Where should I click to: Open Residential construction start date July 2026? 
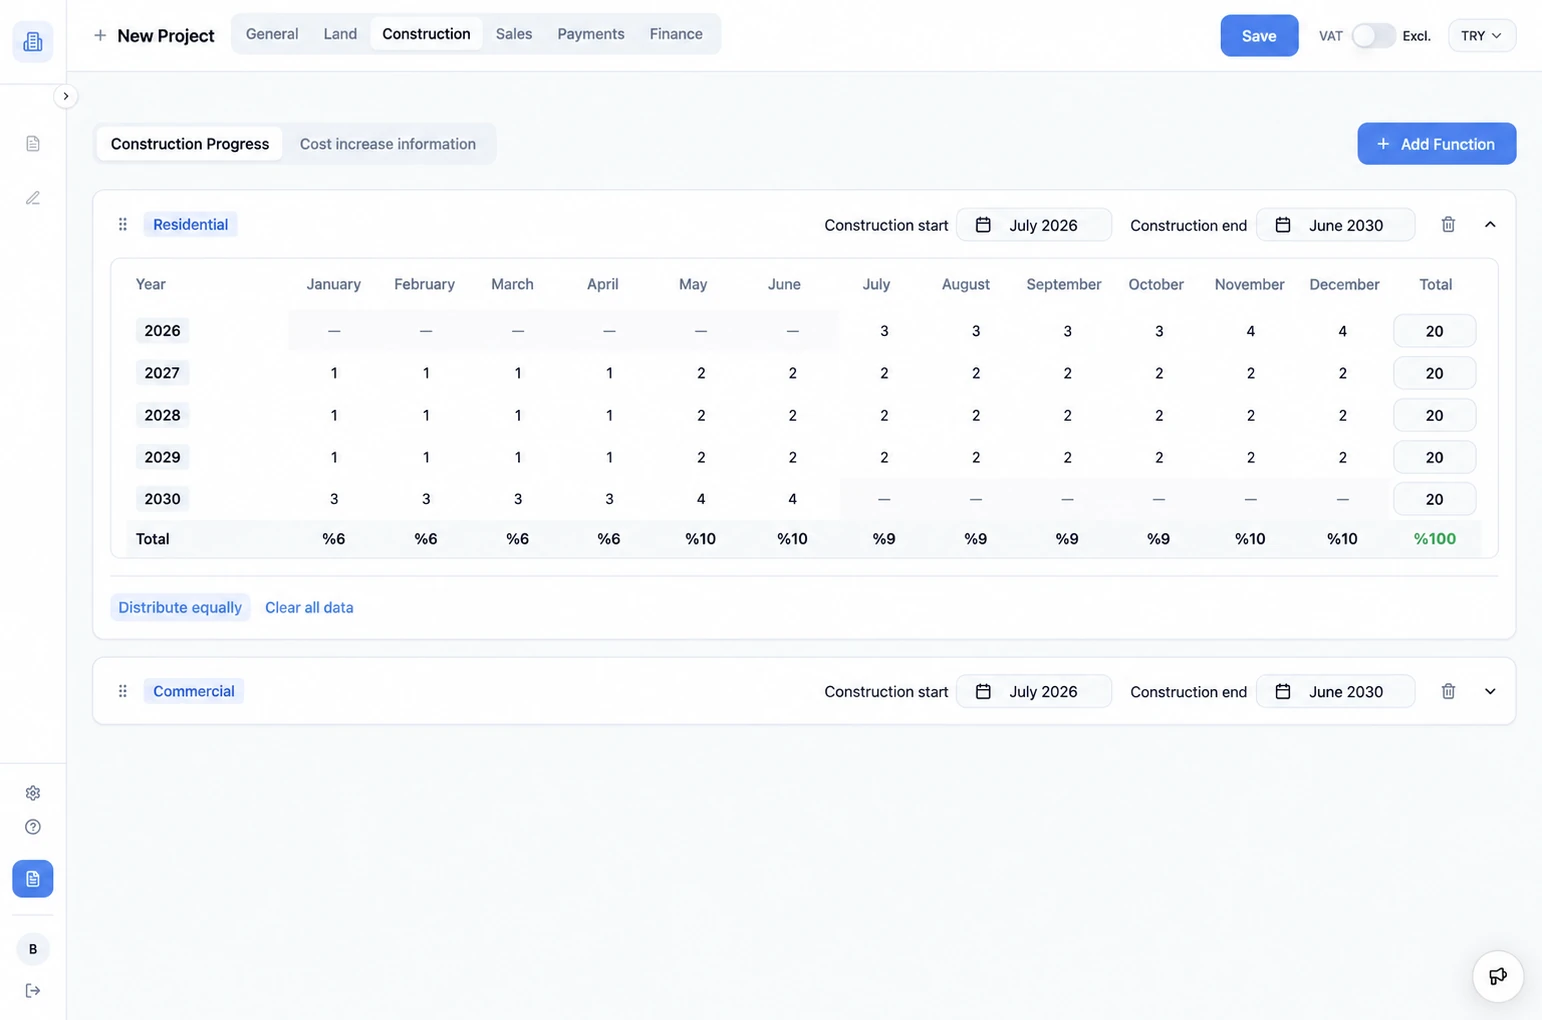[1034, 225]
